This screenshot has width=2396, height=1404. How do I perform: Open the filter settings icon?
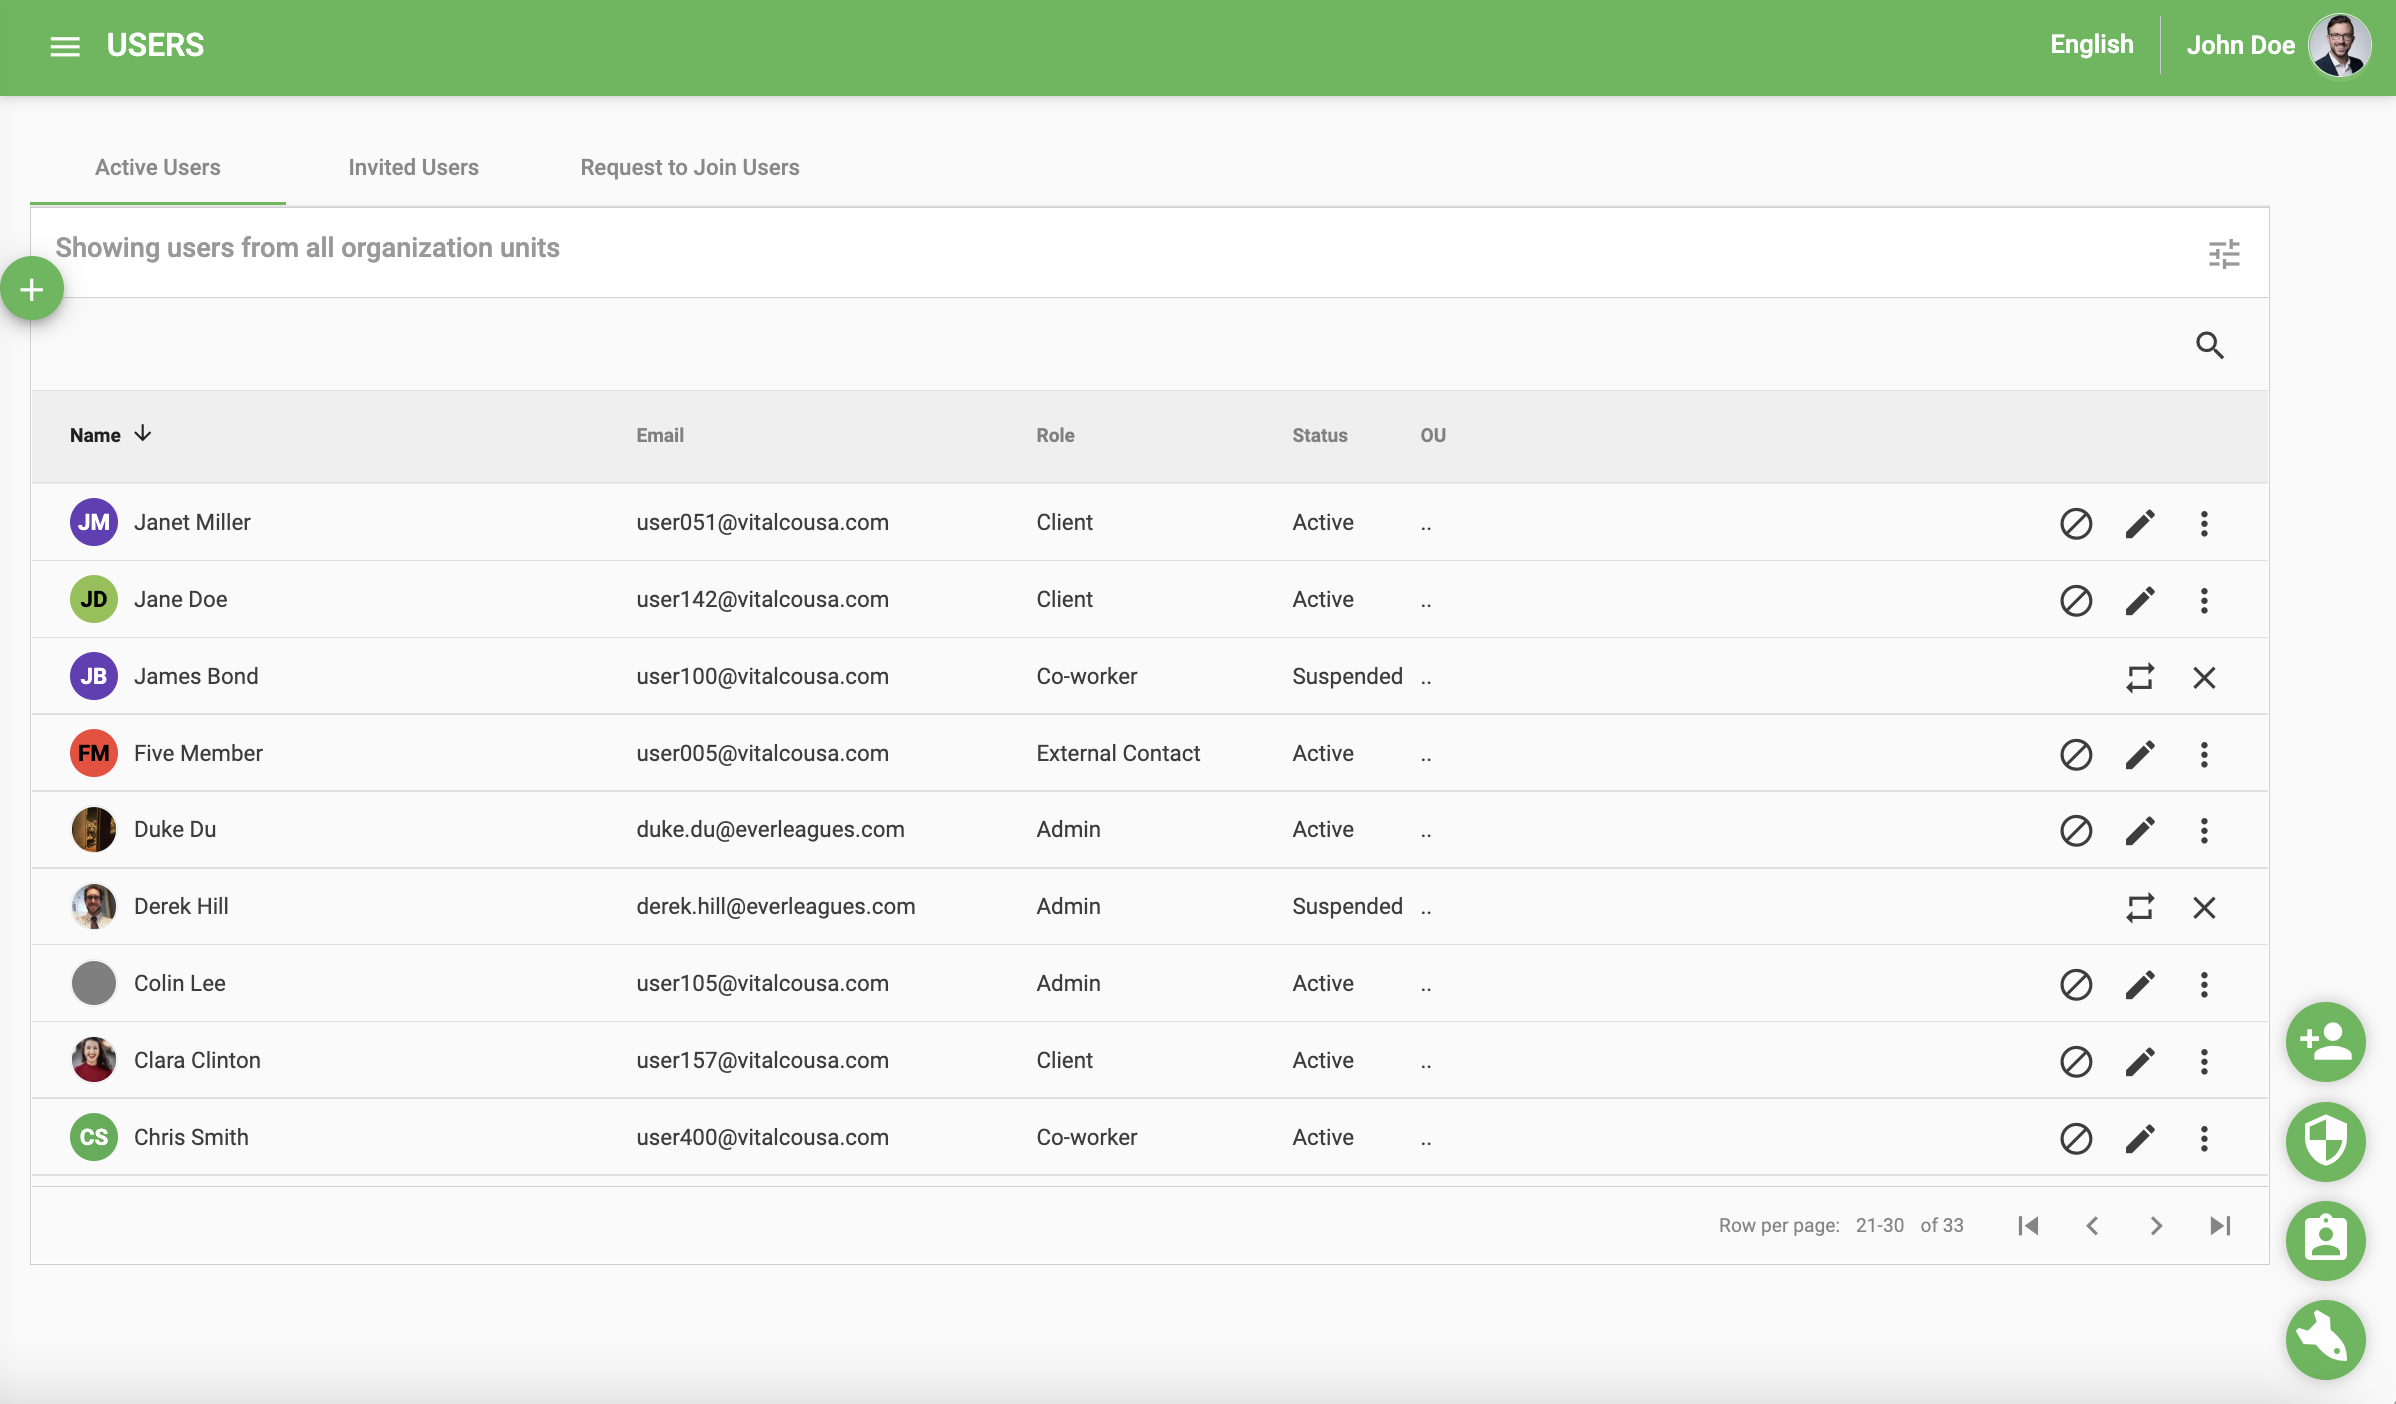[x=2224, y=253]
